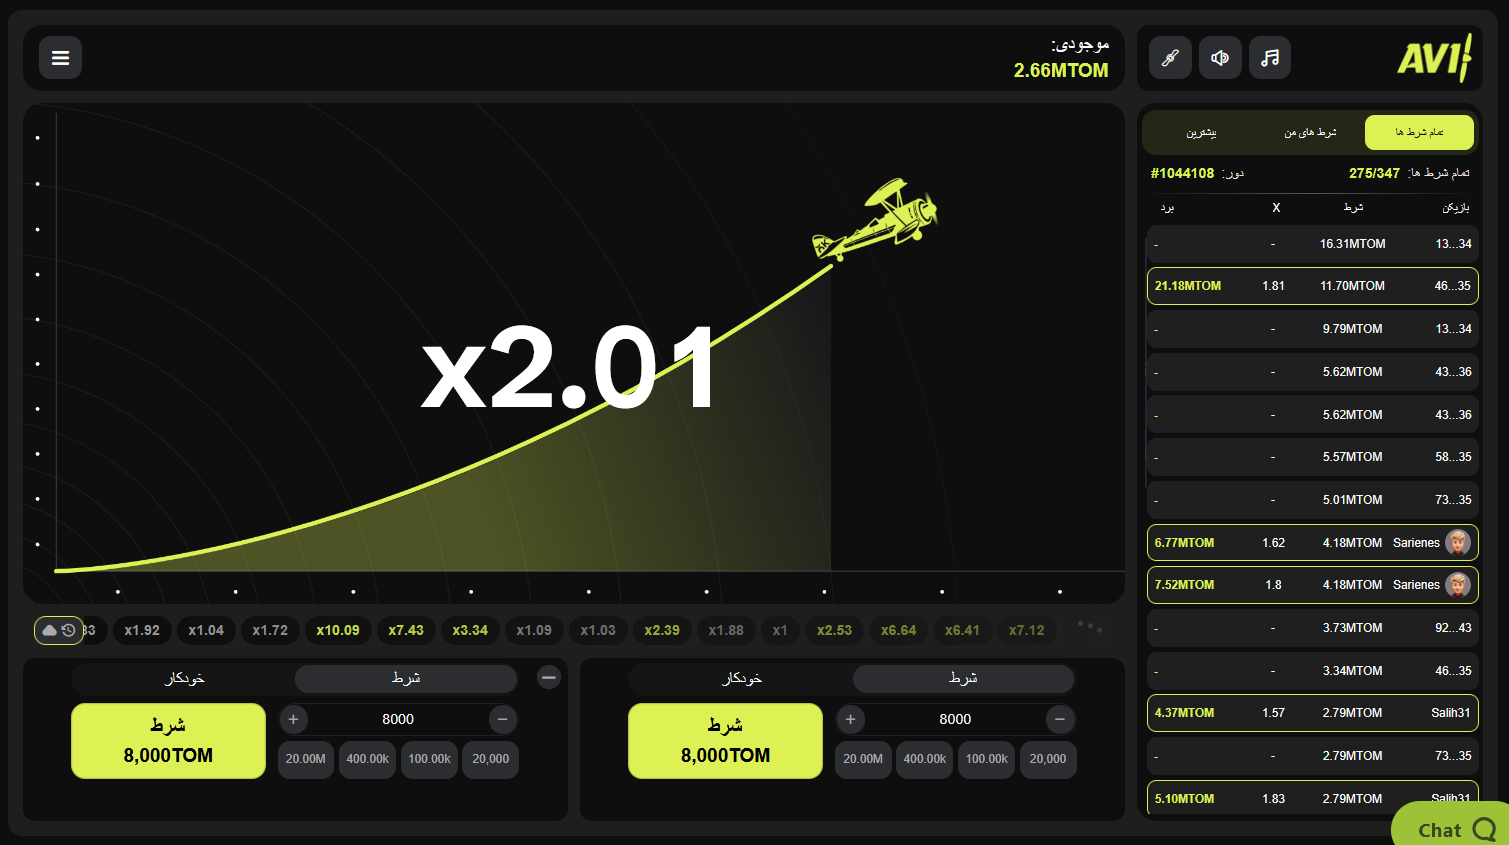Click the AVI logo
The width and height of the screenshot is (1509, 845).
click(1435, 58)
